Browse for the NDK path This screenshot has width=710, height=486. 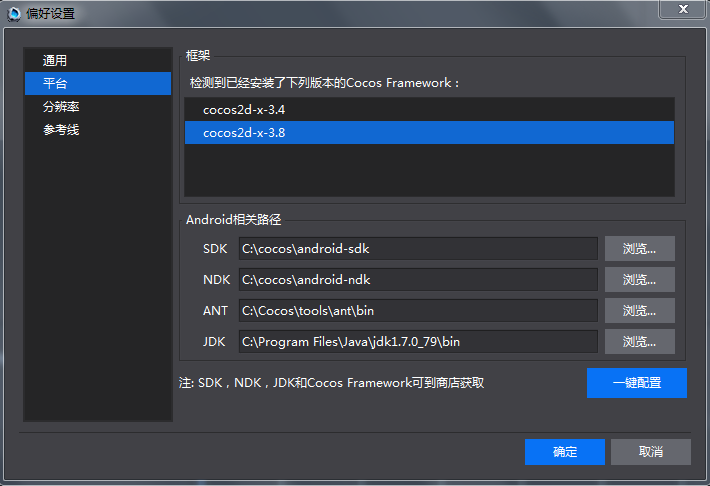click(x=639, y=279)
